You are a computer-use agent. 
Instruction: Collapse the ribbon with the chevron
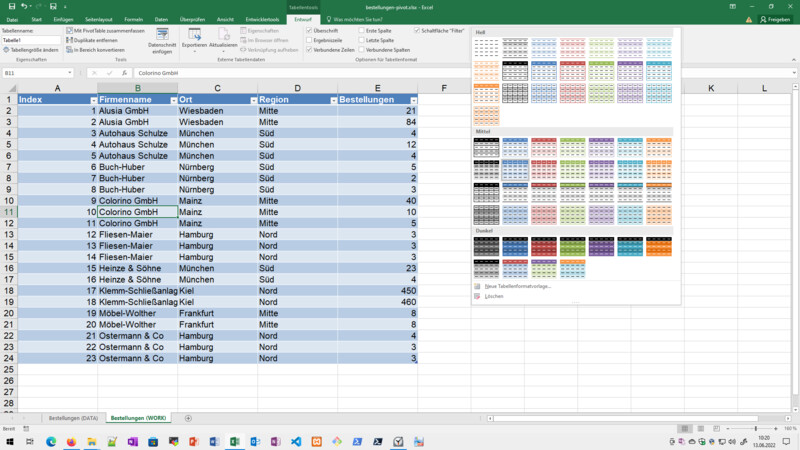point(793,60)
